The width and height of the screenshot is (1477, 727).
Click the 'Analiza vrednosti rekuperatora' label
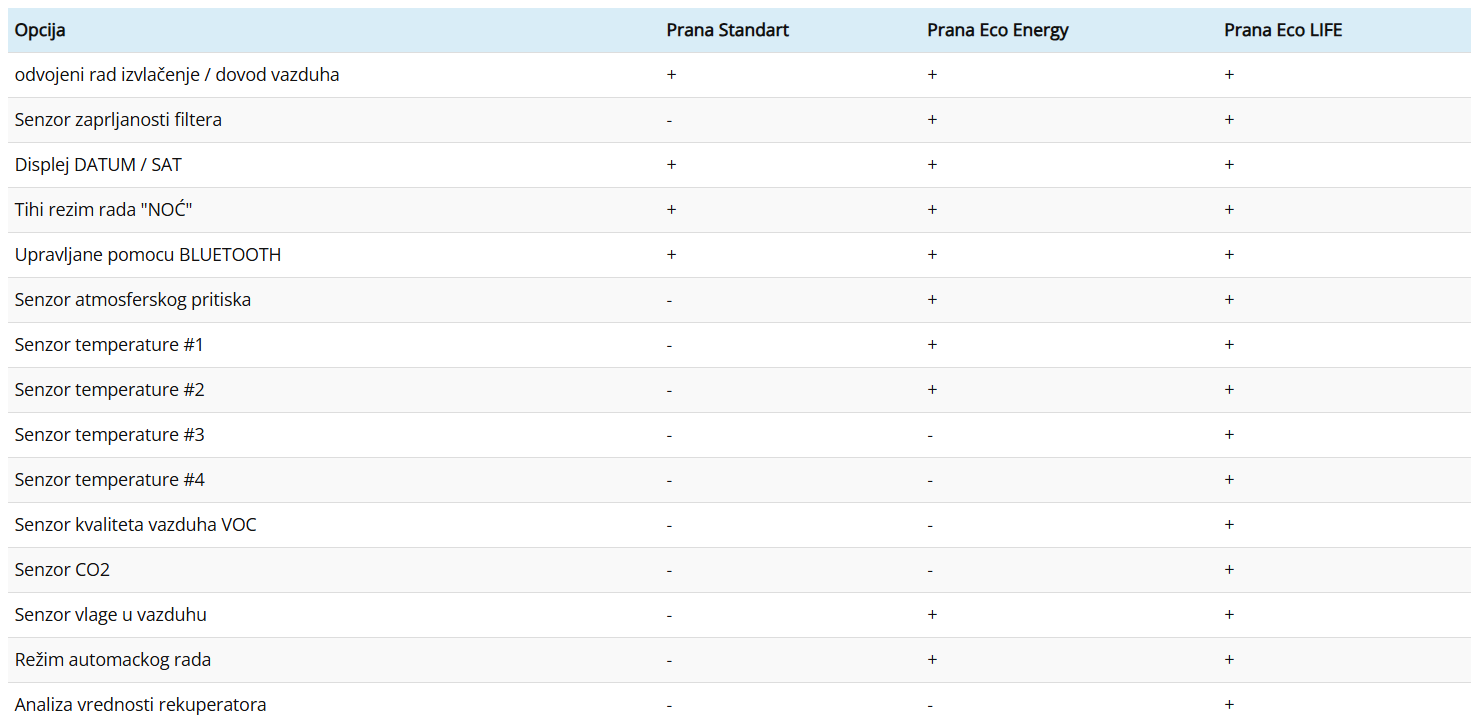click(x=140, y=705)
